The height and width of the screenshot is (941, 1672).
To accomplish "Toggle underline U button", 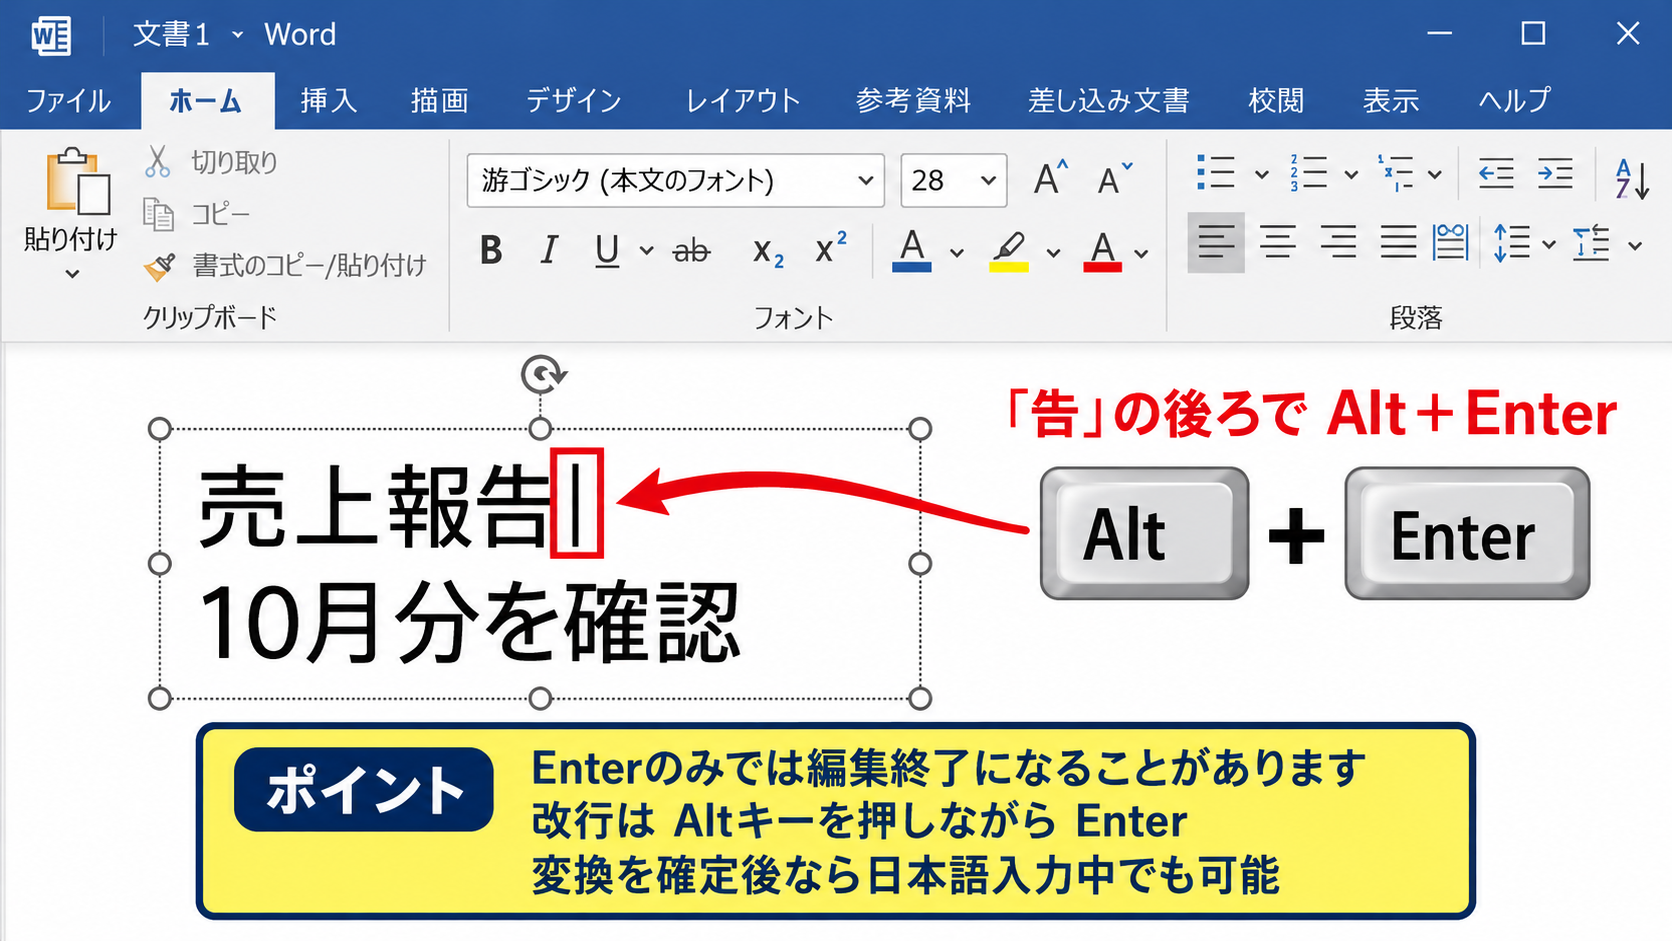I will (x=607, y=250).
